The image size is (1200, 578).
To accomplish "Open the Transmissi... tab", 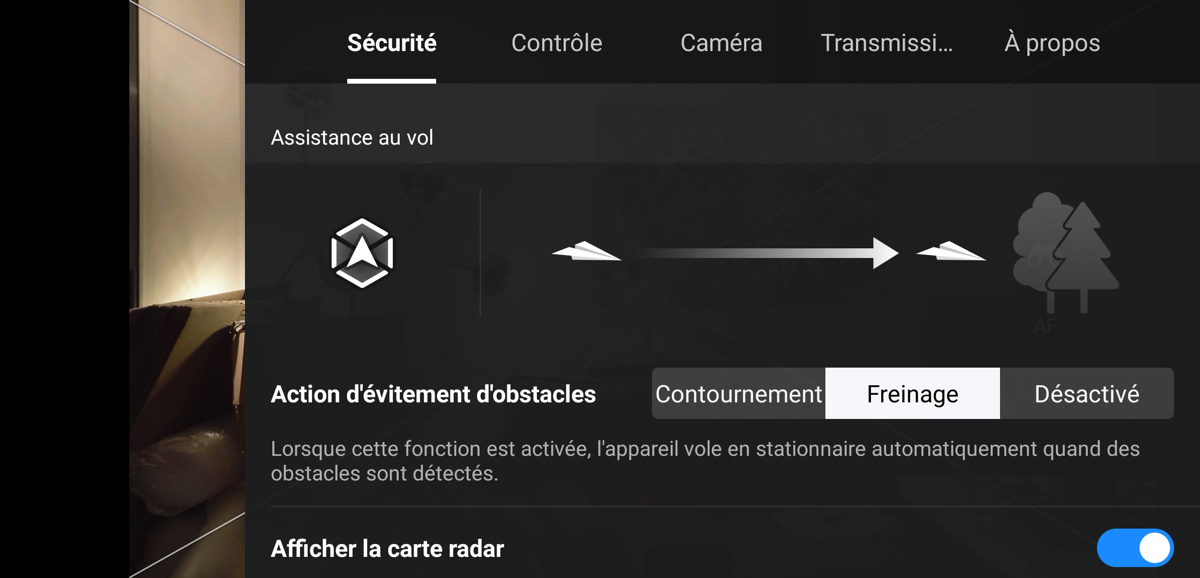I will click(887, 43).
